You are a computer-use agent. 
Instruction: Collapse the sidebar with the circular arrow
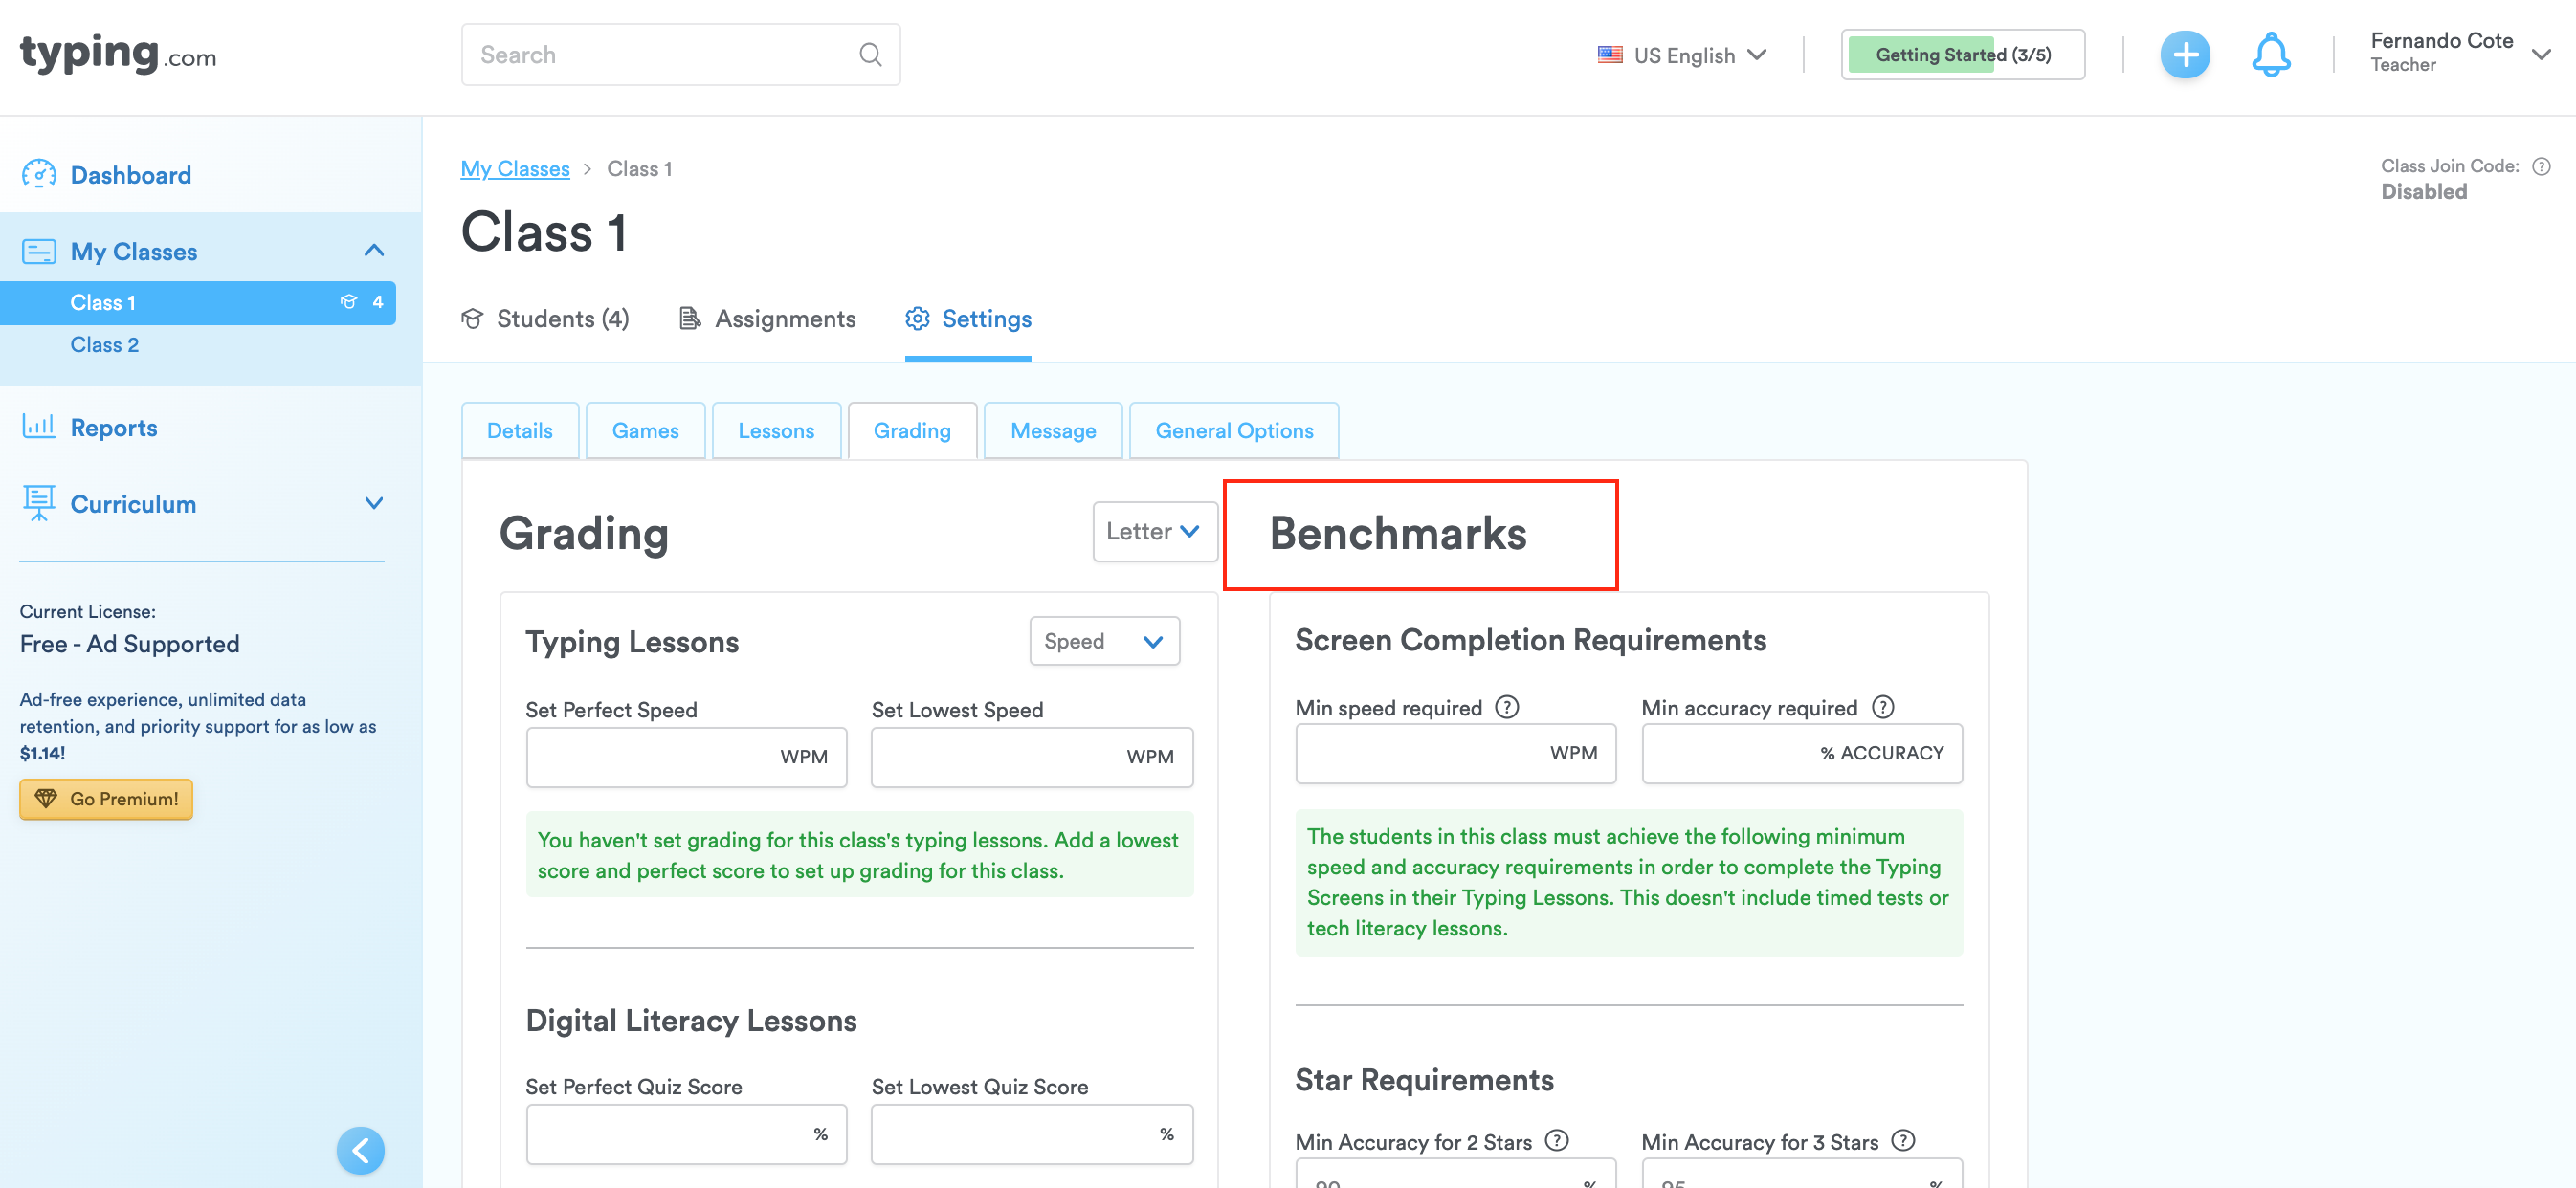coord(361,1150)
